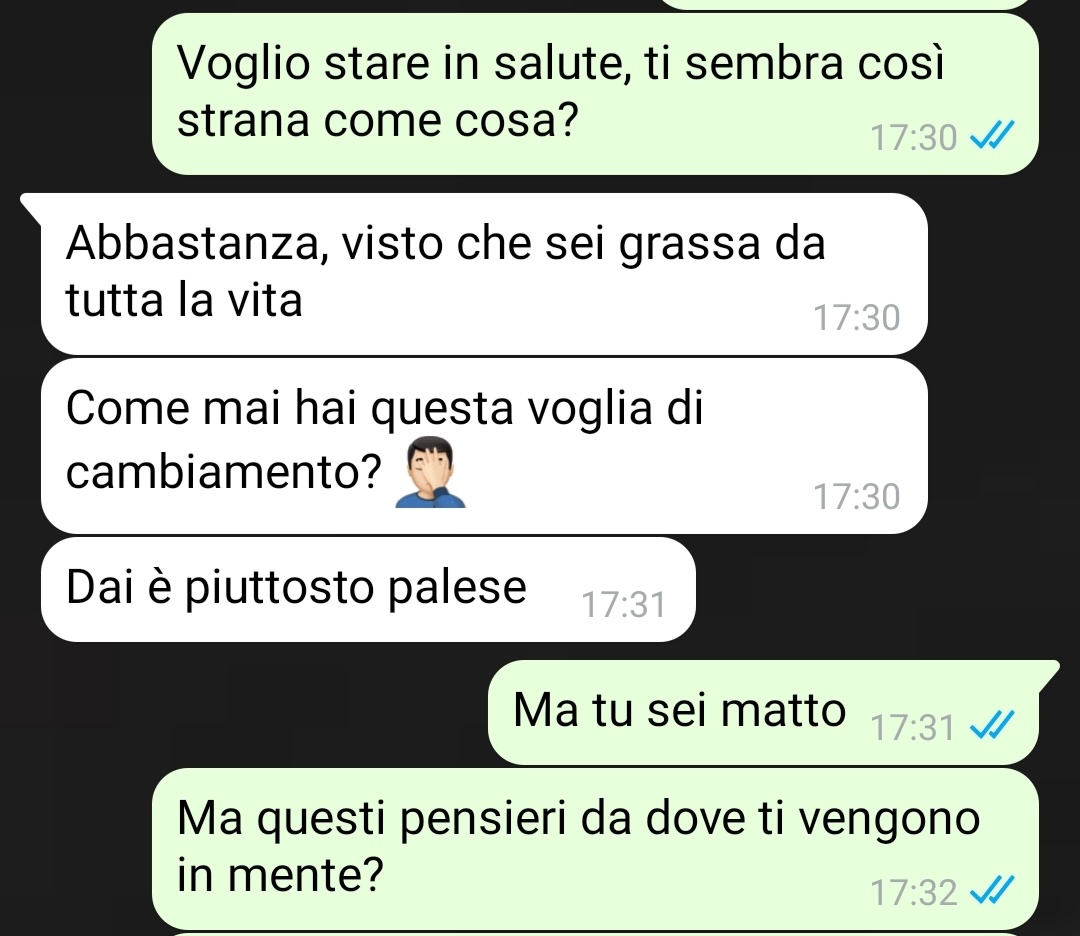This screenshot has height=936, width=1080.
Task: Tap the text 'tutta la vita'
Action: tap(184, 300)
